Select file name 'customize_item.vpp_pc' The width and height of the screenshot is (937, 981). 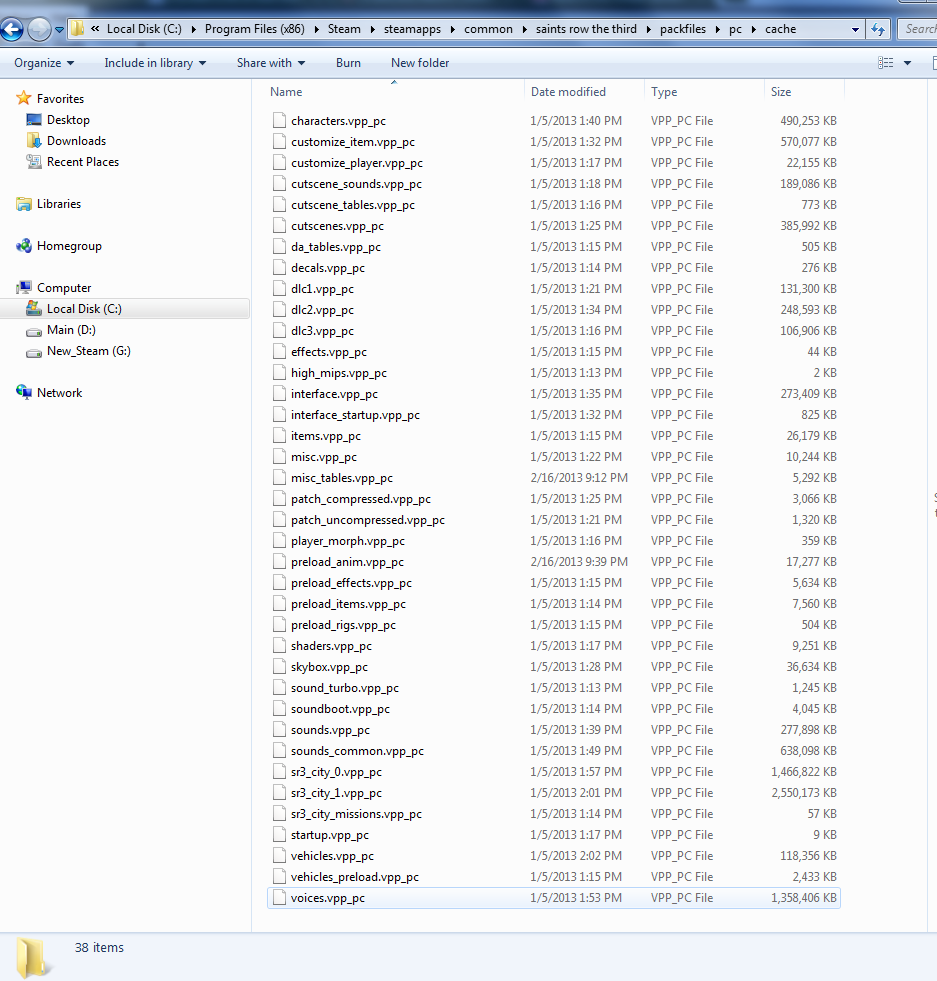click(x=353, y=142)
